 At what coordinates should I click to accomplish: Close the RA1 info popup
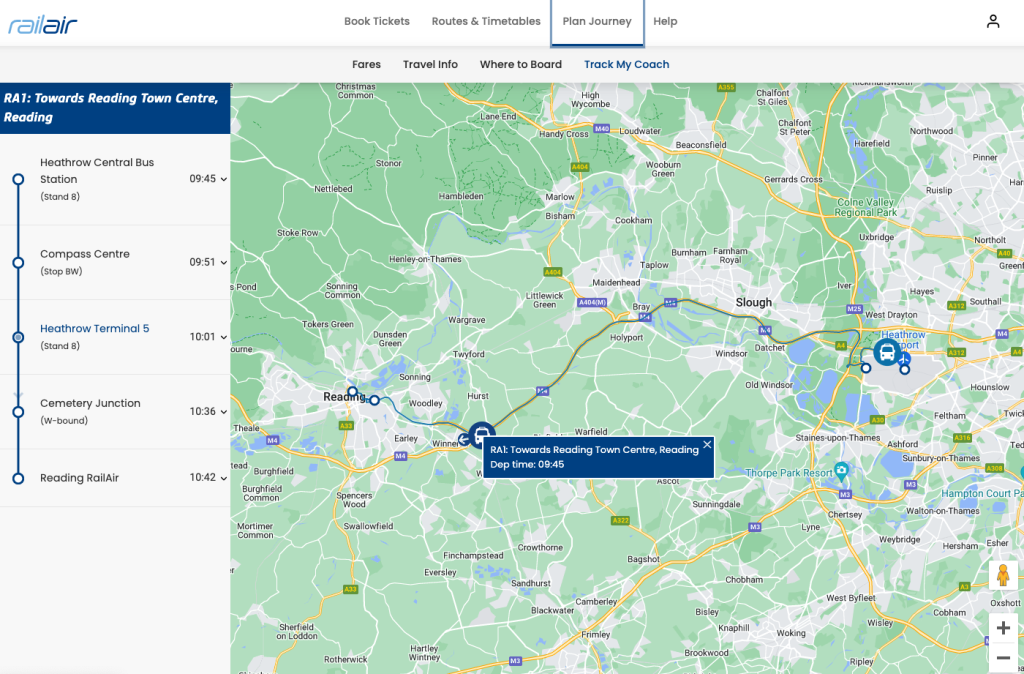[707, 444]
